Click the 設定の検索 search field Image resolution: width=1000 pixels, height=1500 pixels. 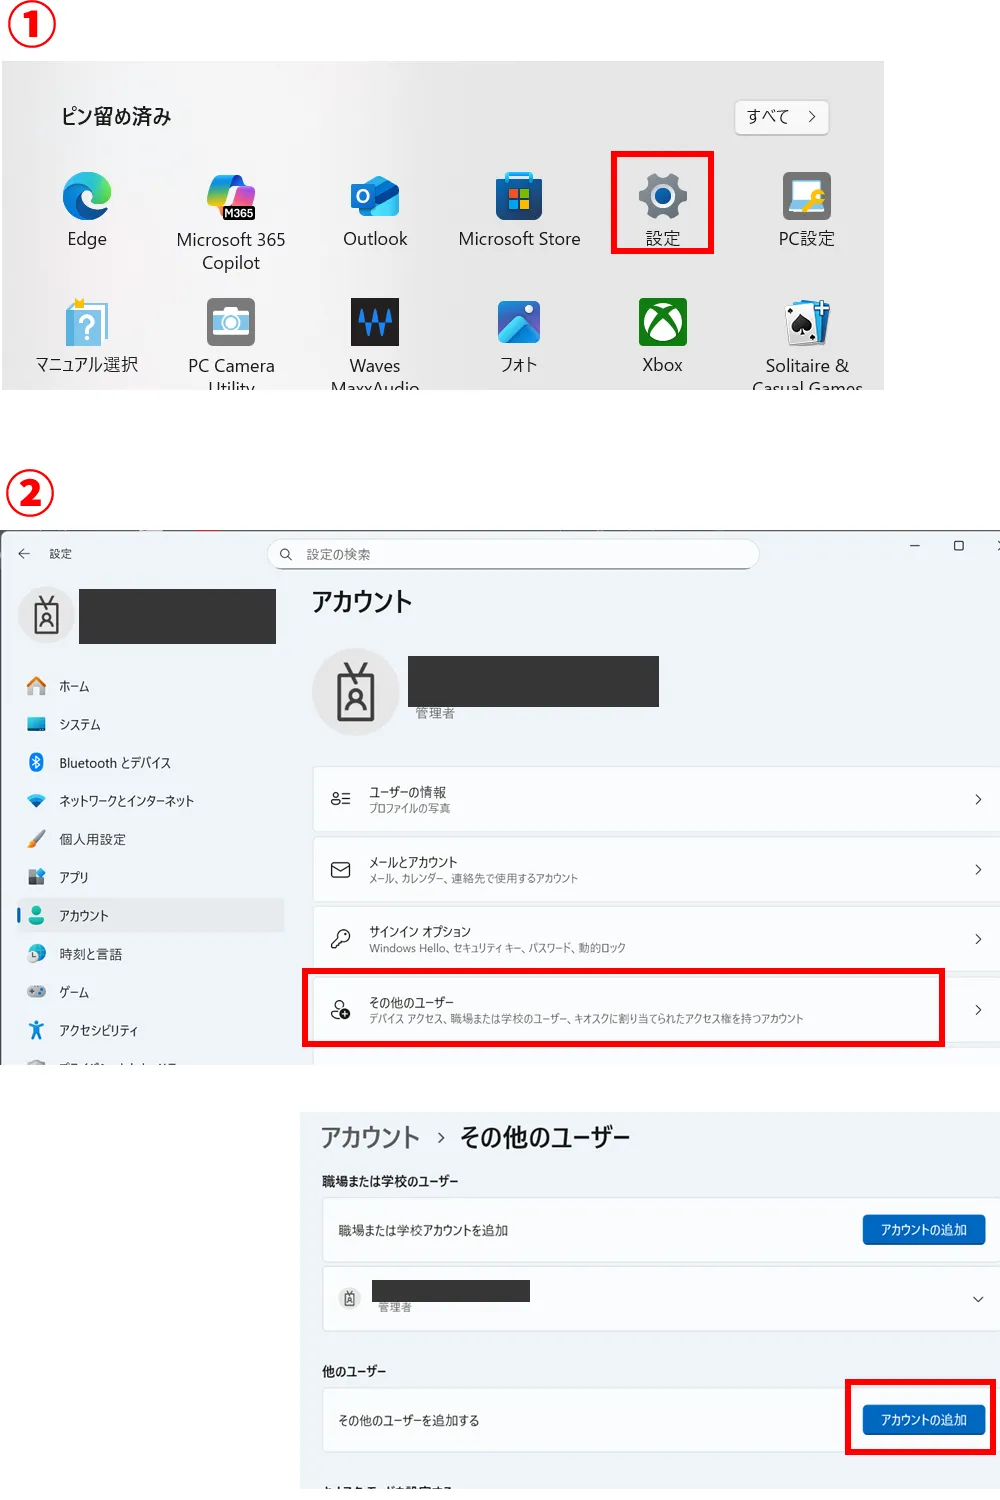(x=512, y=554)
